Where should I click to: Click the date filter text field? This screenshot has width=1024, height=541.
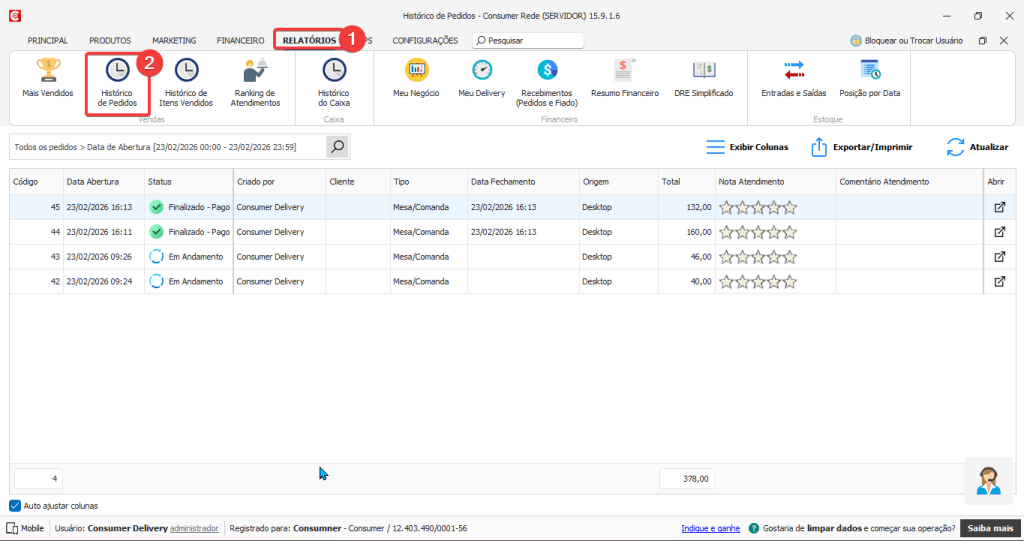coord(168,147)
